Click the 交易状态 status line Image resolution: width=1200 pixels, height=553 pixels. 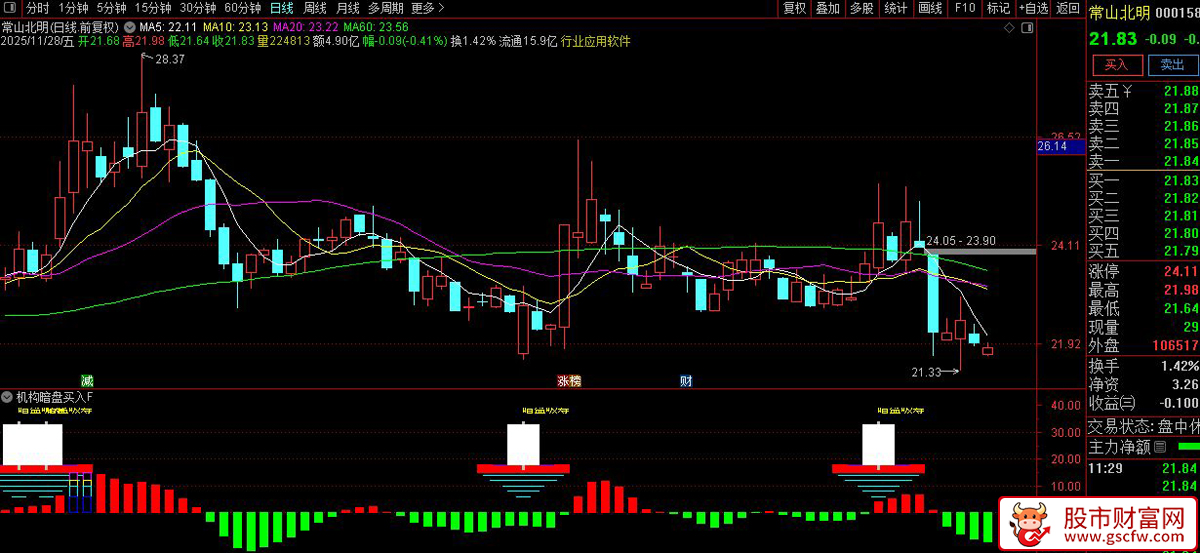[x=1143, y=425]
